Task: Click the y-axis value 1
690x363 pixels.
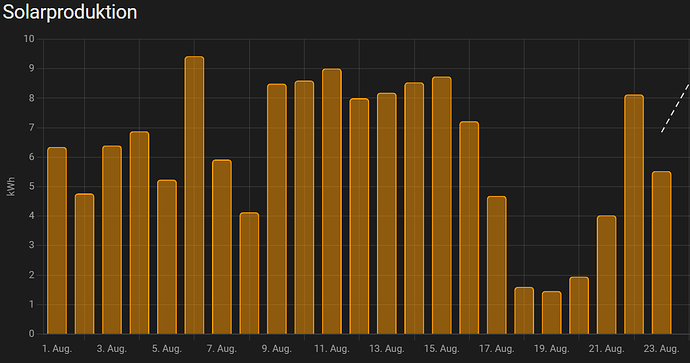Action: pos(32,304)
